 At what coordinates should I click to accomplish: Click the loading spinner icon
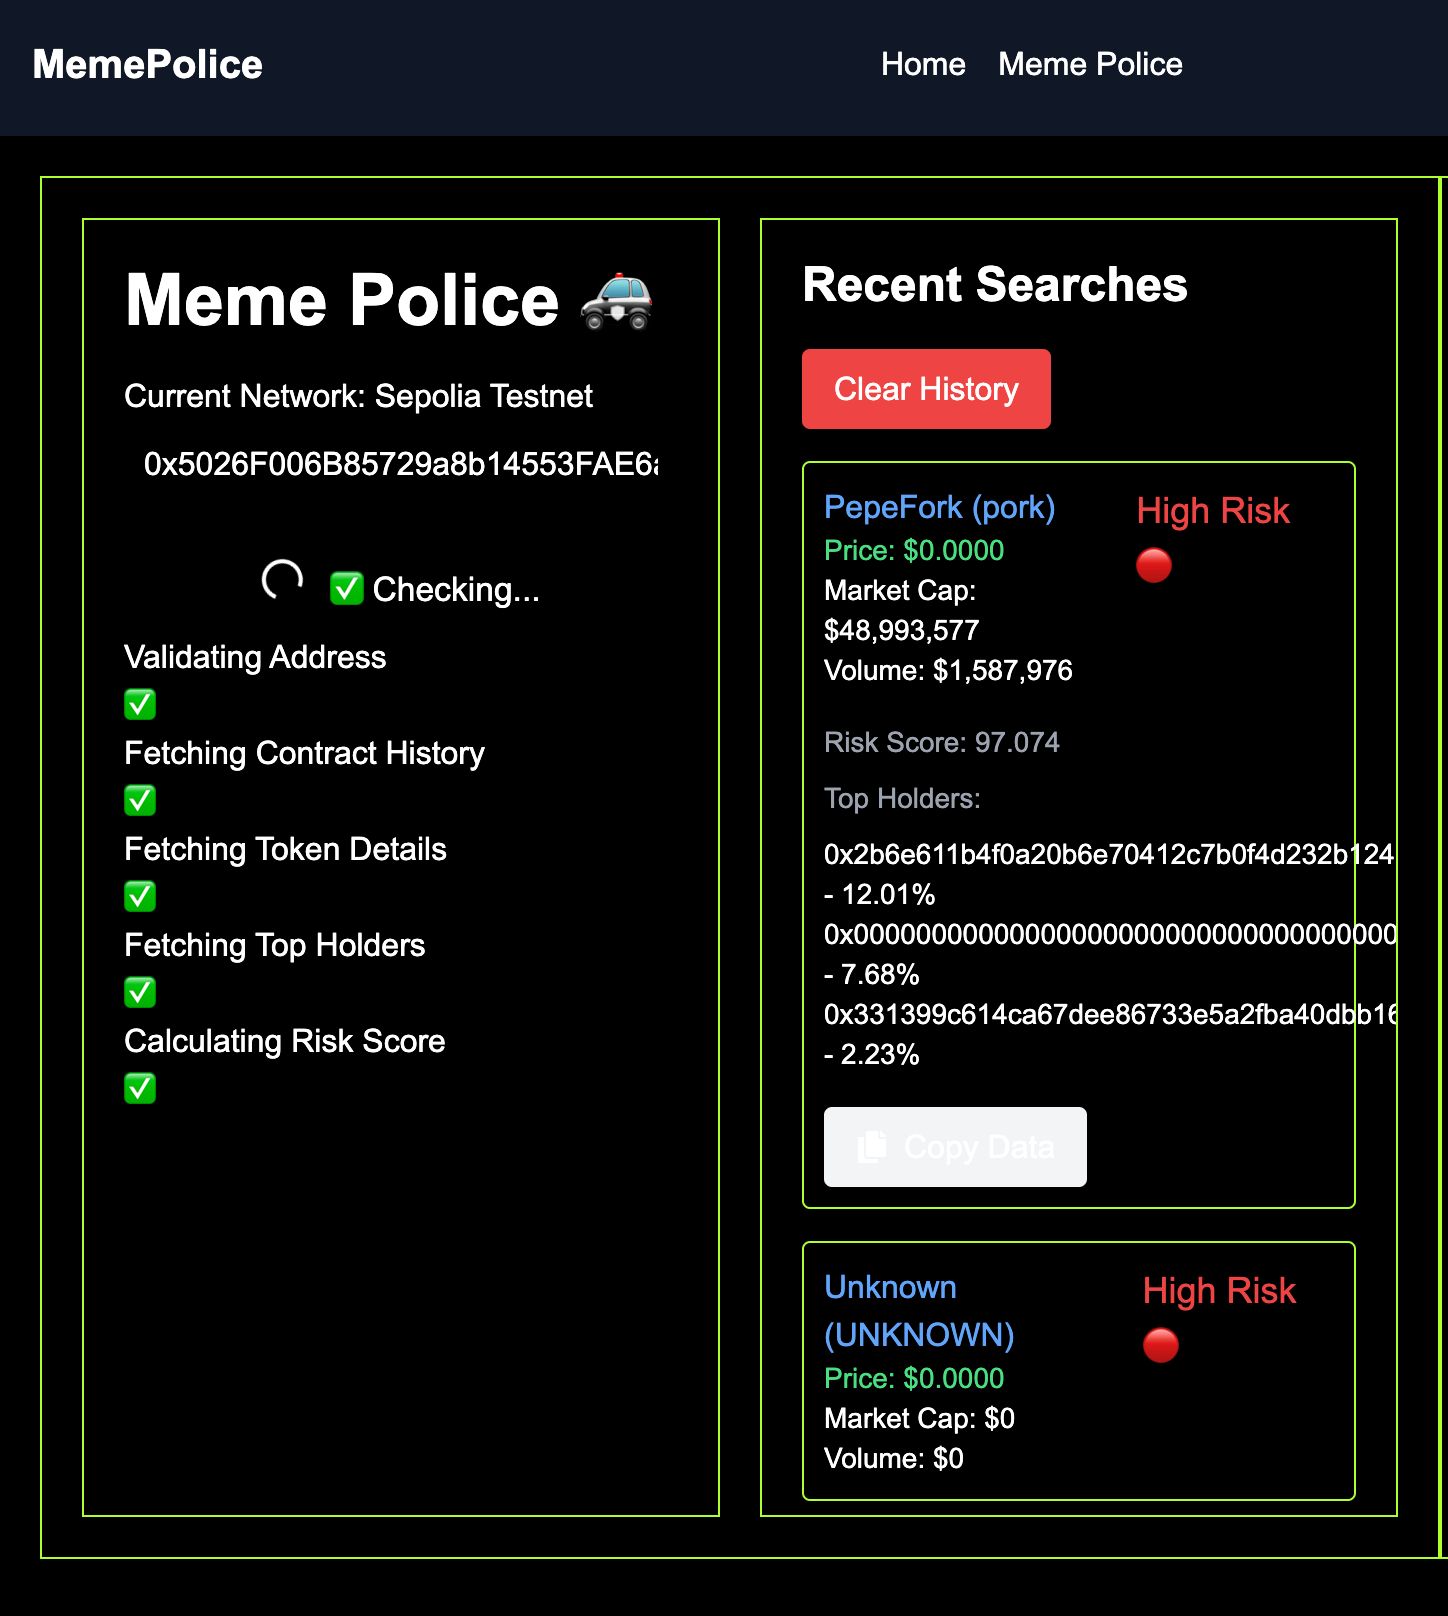click(282, 580)
